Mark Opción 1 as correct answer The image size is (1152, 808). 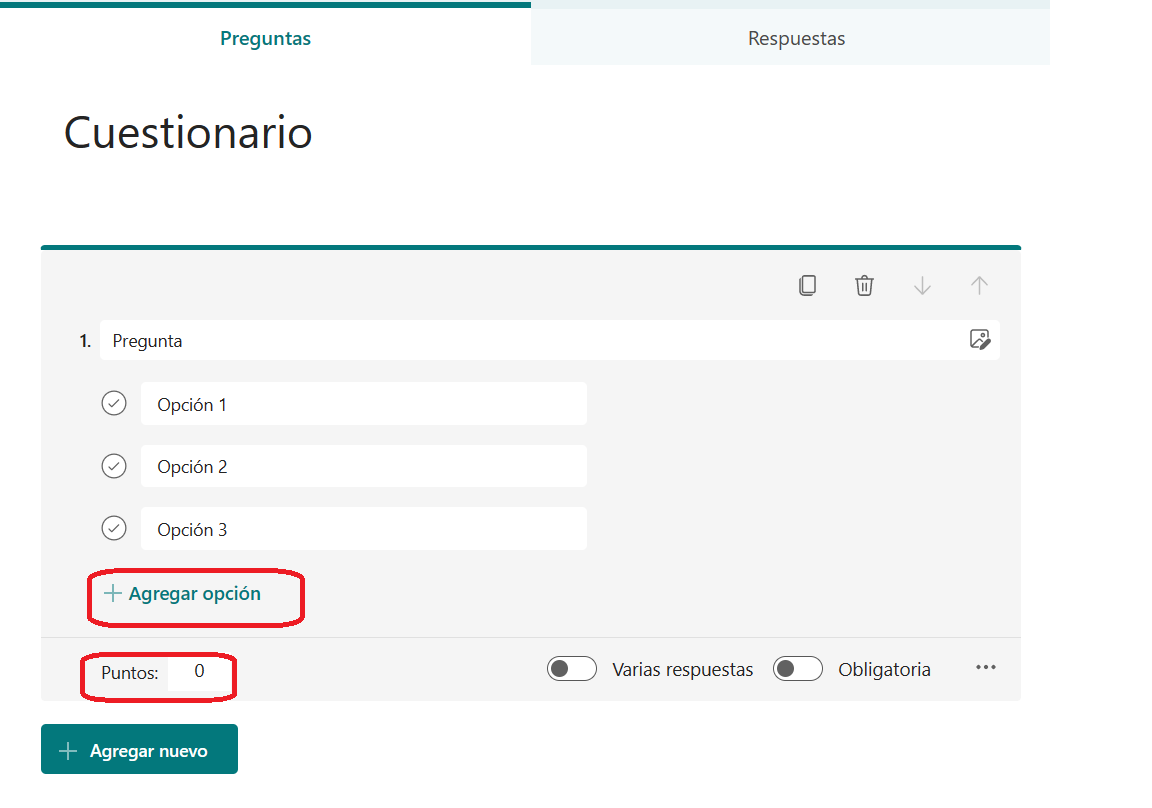point(114,403)
